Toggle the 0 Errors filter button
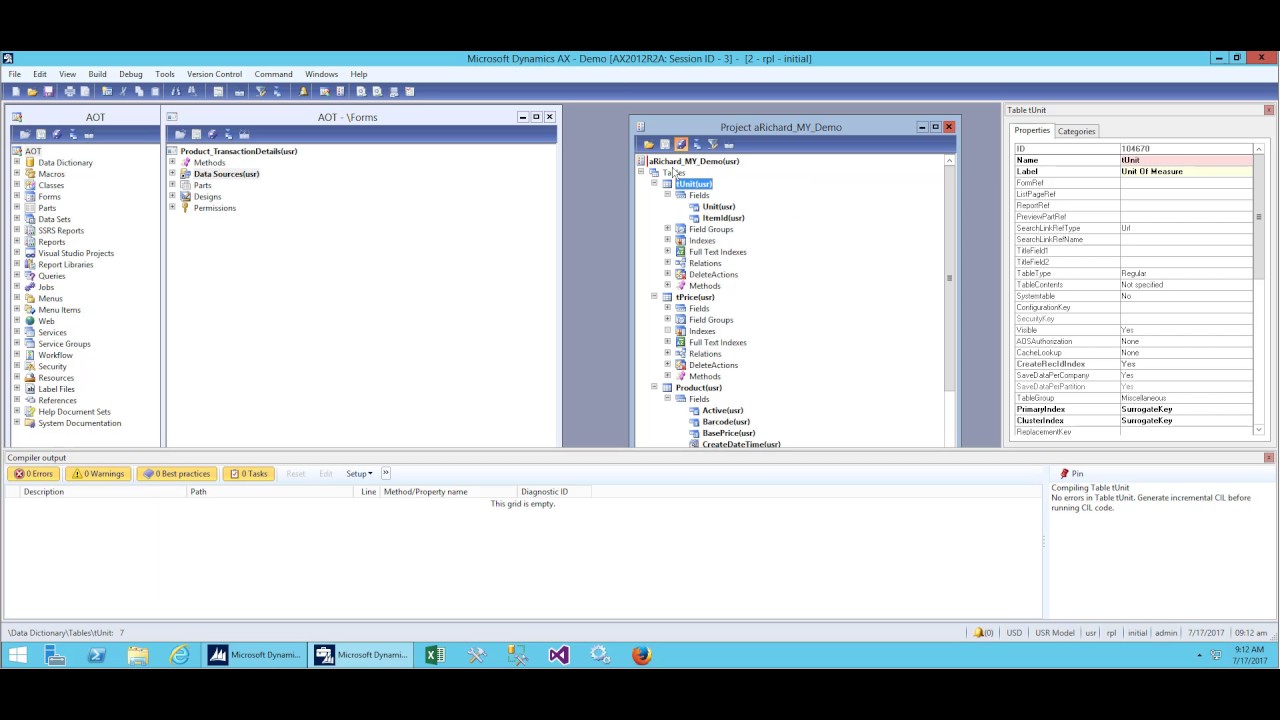The width and height of the screenshot is (1280, 720). (x=34, y=473)
